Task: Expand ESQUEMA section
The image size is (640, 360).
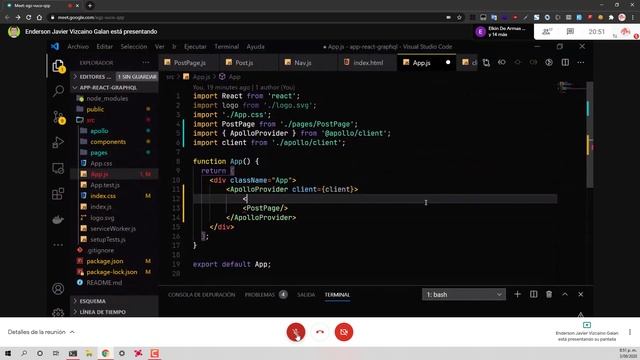Action: click(x=114, y=301)
